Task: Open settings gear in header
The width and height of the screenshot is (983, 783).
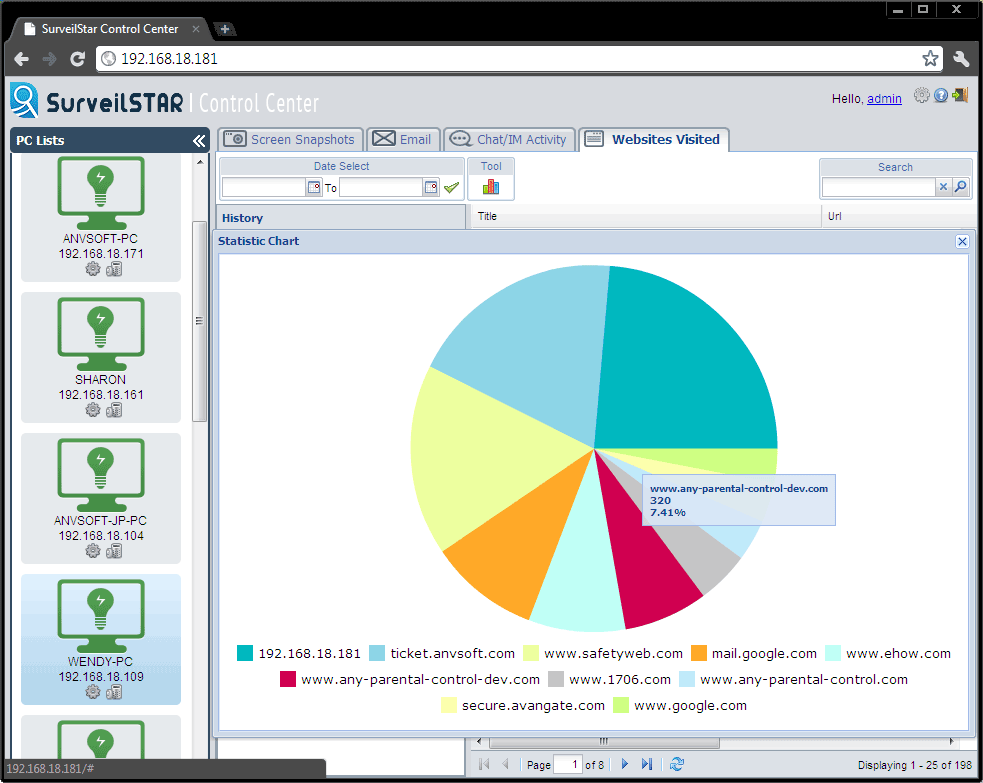Action: (x=921, y=95)
